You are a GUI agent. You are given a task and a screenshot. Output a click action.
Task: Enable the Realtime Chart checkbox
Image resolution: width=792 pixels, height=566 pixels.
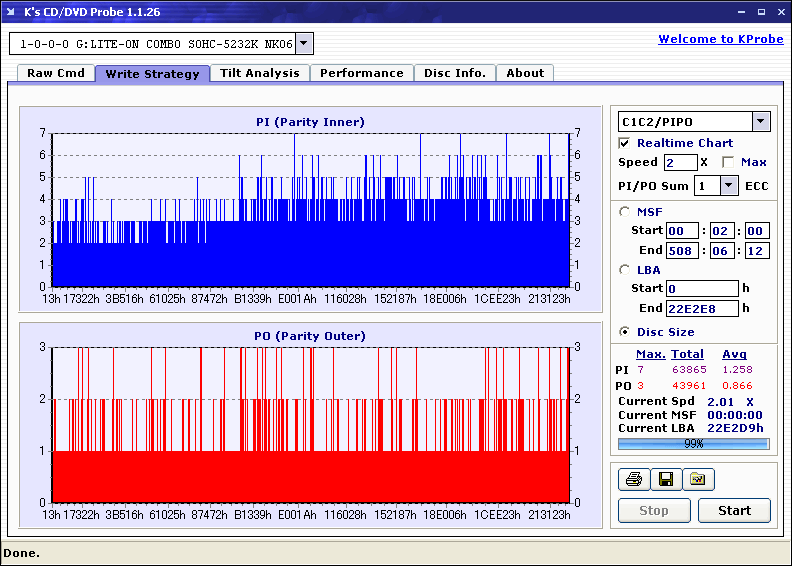click(x=625, y=143)
